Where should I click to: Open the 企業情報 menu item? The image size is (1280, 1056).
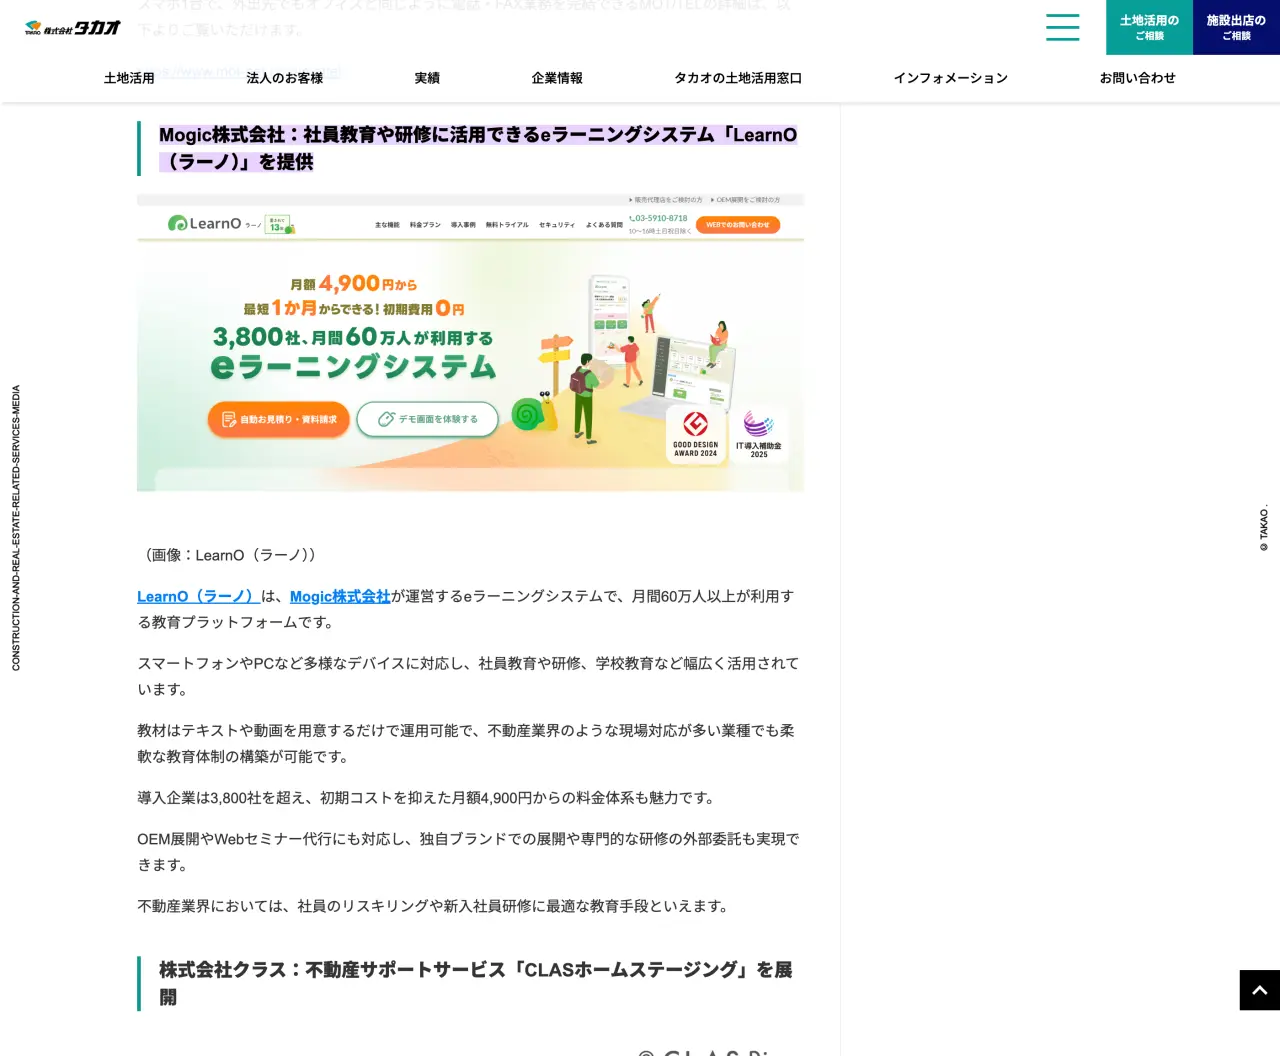click(x=557, y=78)
